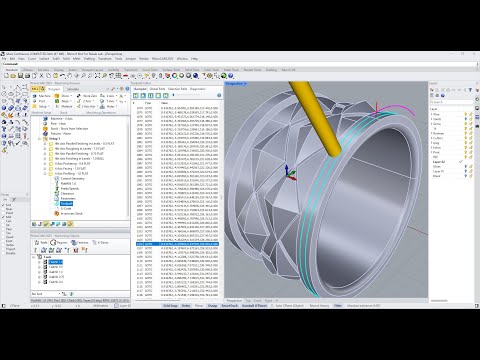Viewport: 480px width, 360px height.
Task: Toggle the Near osnap checkbox
Action: pos(3,209)
